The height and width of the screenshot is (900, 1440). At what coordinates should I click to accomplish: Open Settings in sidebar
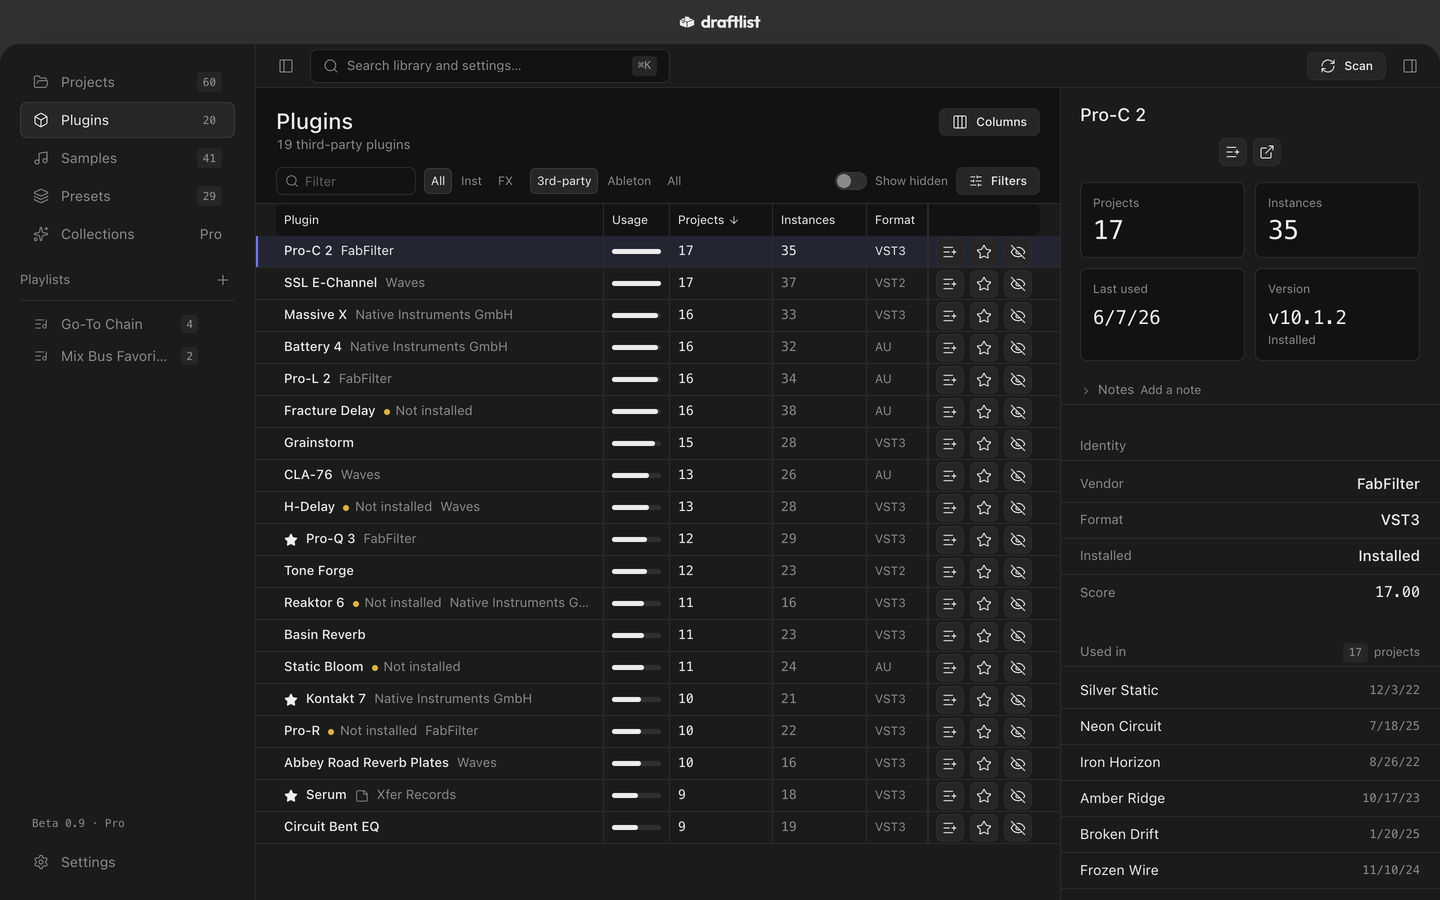click(x=127, y=862)
